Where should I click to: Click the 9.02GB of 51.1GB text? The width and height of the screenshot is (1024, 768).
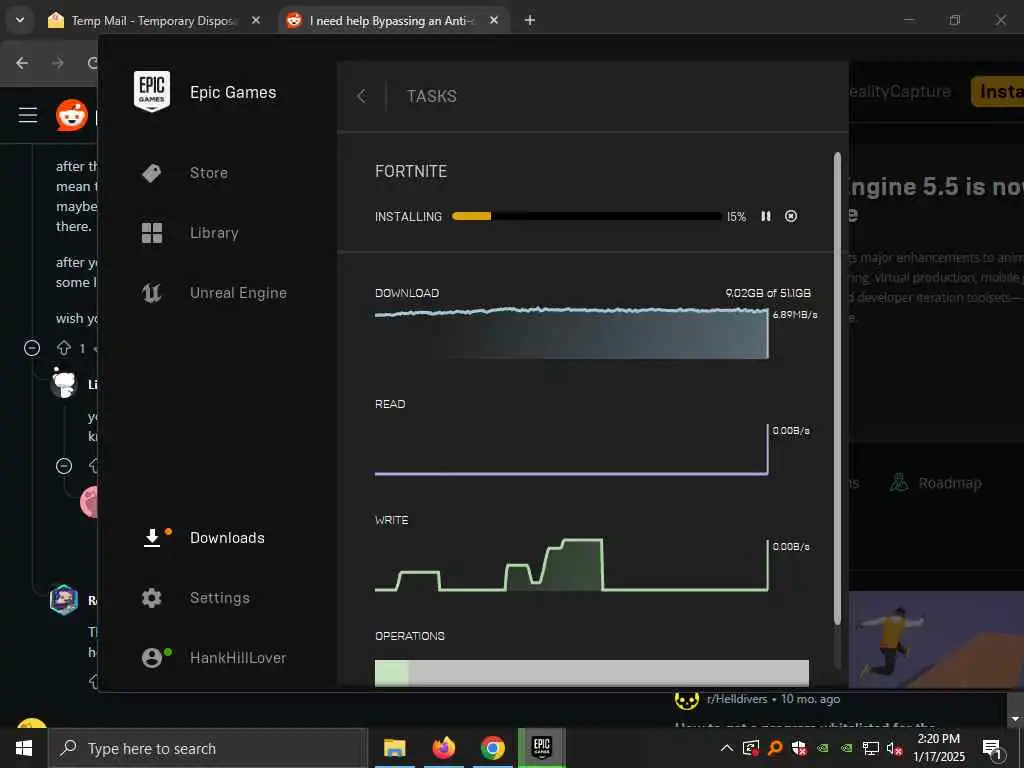pos(768,293)
